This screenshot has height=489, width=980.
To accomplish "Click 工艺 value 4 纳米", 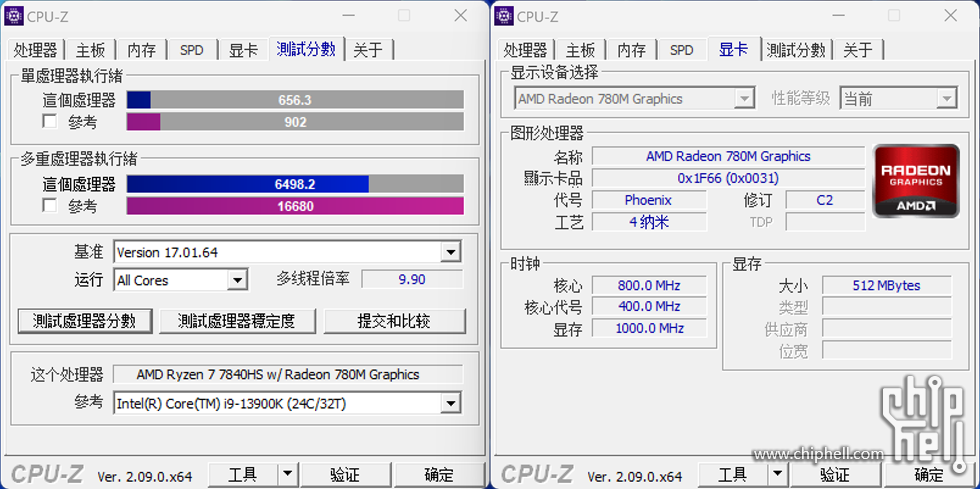I will (649, 221).
